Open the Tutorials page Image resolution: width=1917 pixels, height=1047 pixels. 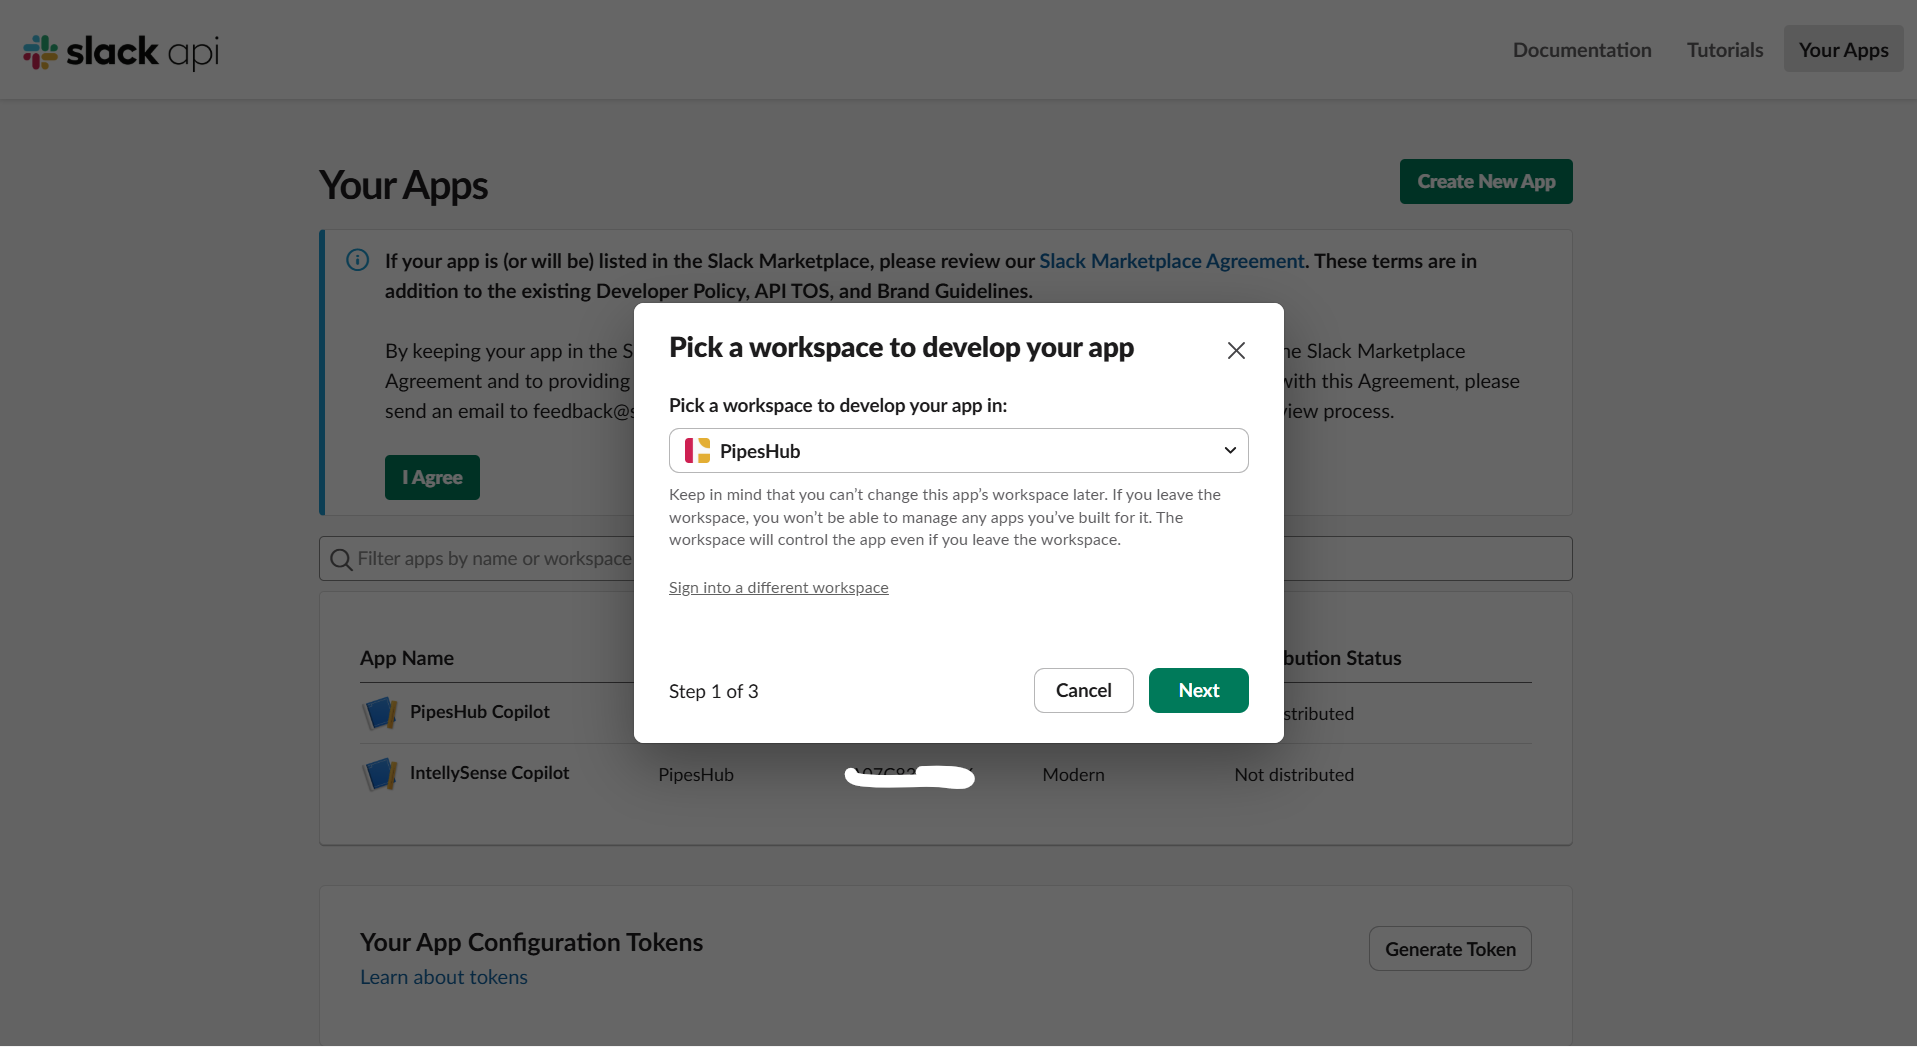tap(1723, 49)
